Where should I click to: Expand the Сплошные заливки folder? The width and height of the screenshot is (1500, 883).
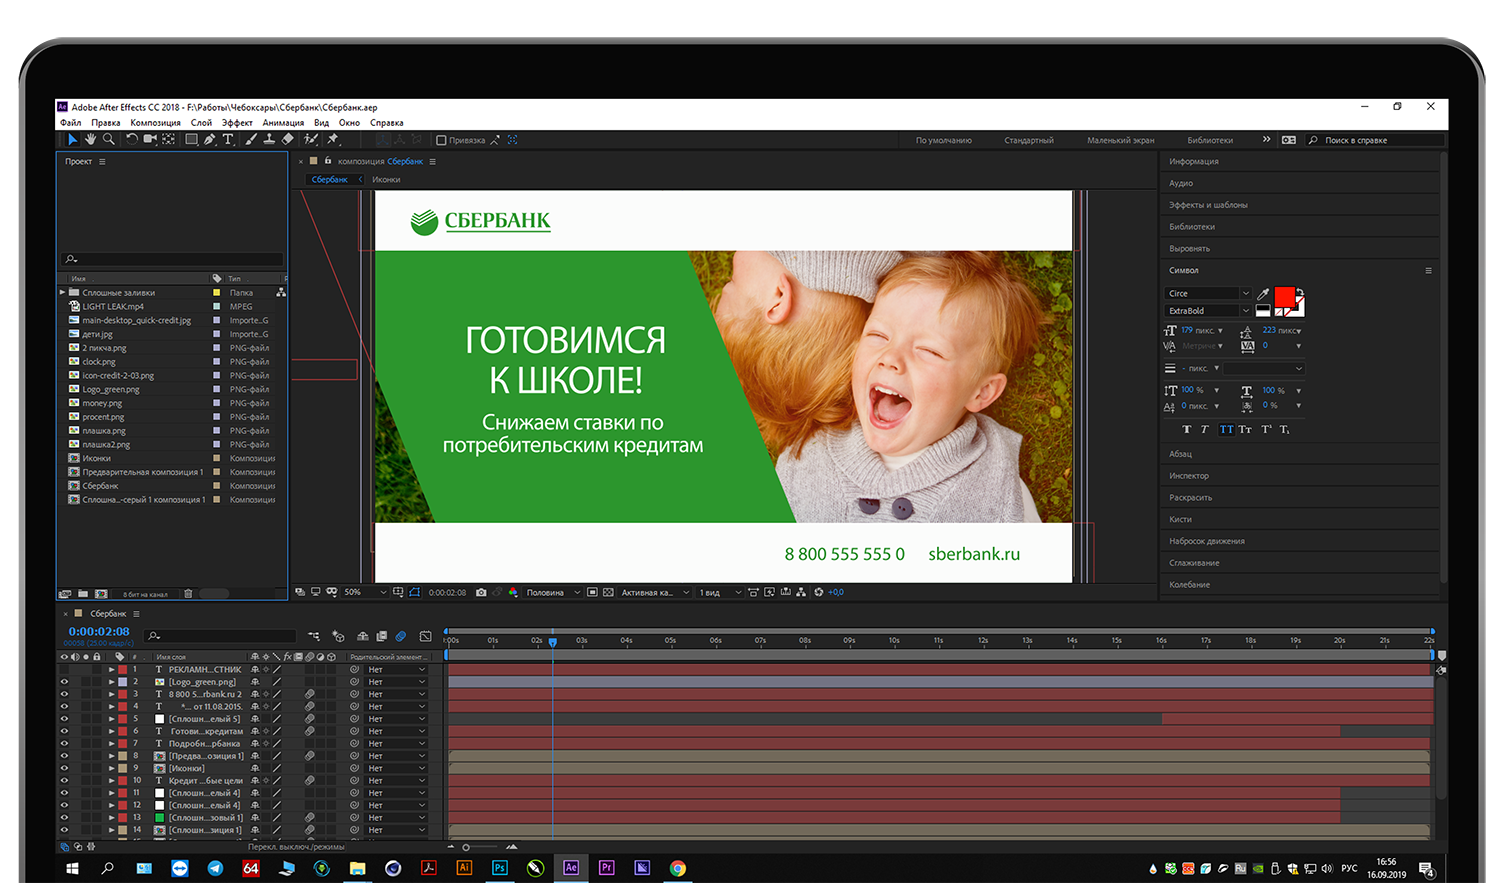(62, 293)
